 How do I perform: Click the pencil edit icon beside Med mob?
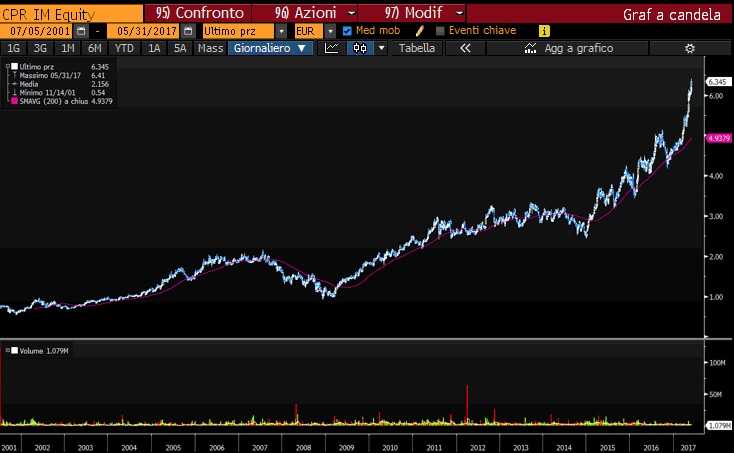tap(420, 31)
